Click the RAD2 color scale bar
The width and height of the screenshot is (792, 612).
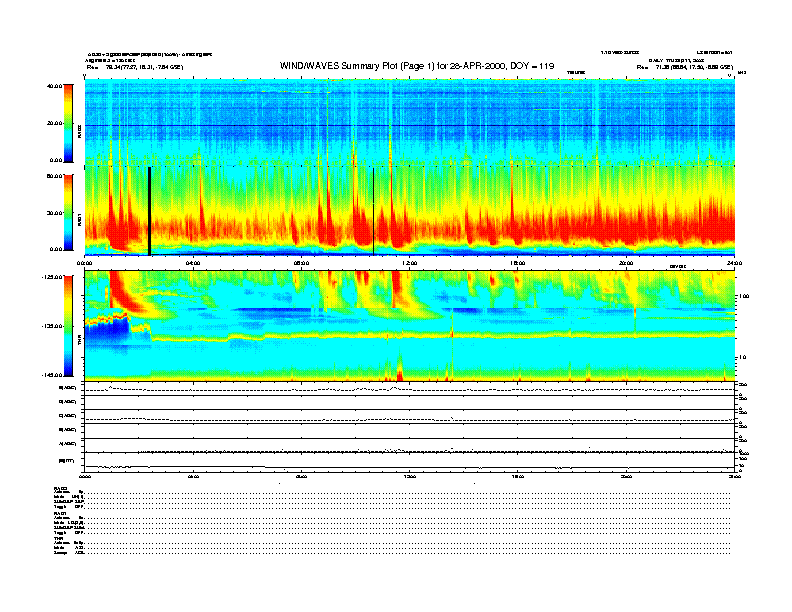coord(68,123)
